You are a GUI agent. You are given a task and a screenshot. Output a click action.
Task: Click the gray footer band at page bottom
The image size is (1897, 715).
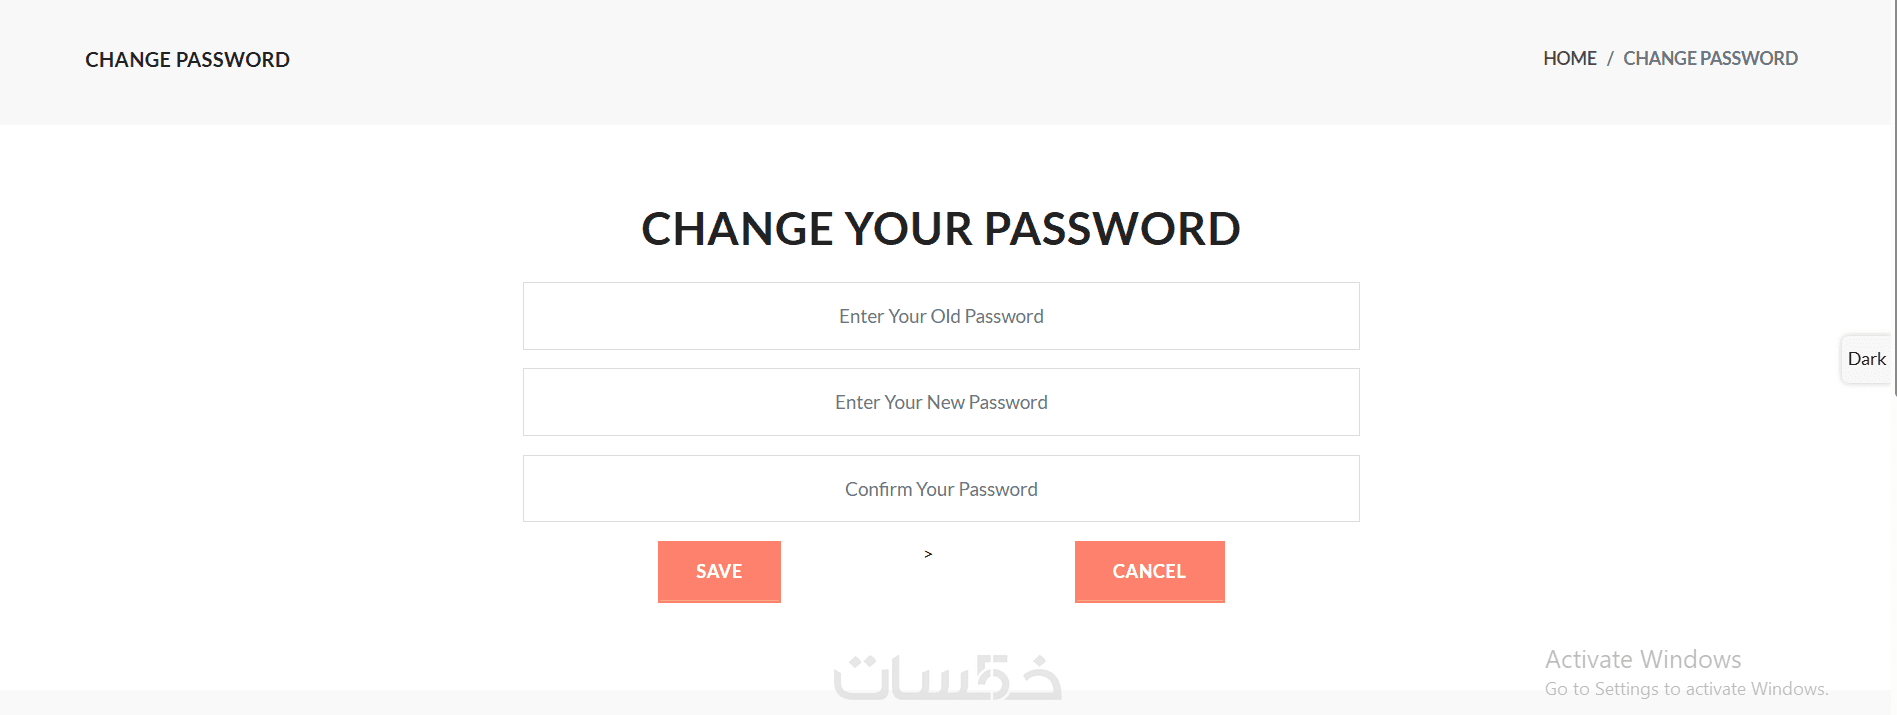click(x=400, y=703)
